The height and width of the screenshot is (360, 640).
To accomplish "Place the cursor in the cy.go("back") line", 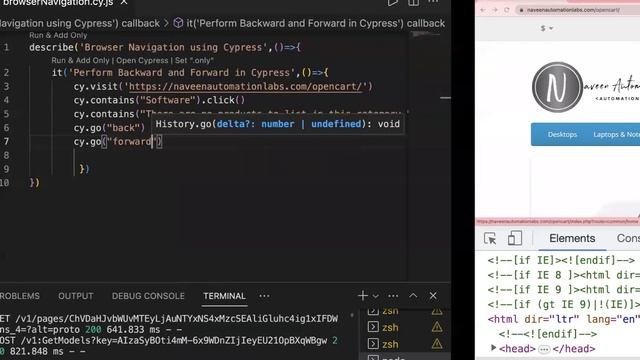I will (x=109, y=128).
